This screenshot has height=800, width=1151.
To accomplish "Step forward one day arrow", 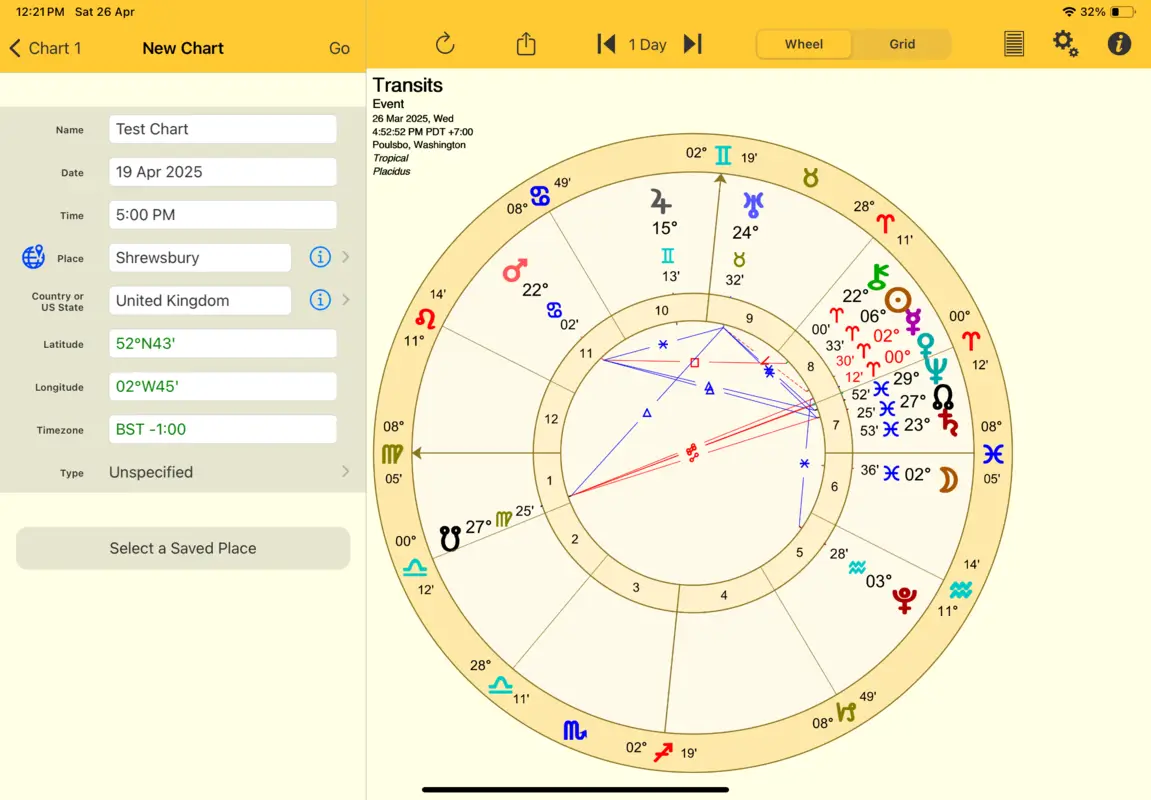I will point(692,44).
